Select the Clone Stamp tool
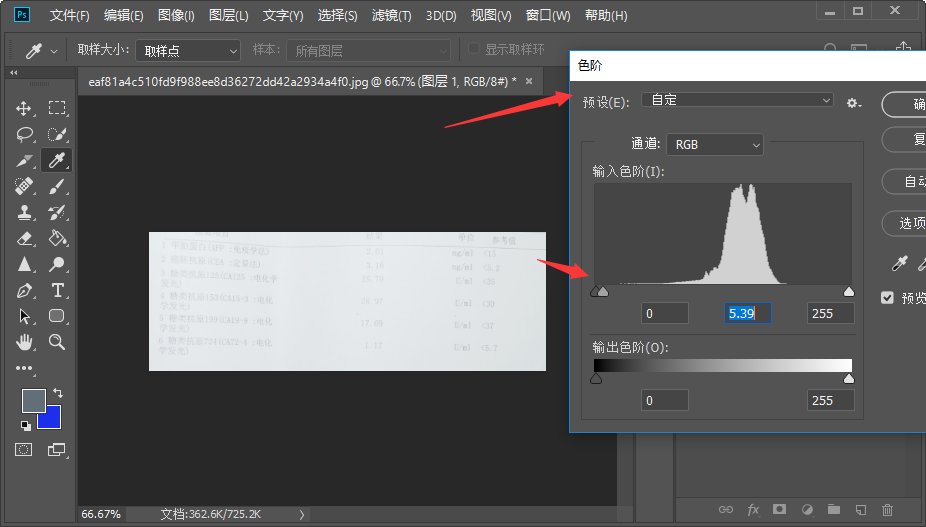 (24, 212)
